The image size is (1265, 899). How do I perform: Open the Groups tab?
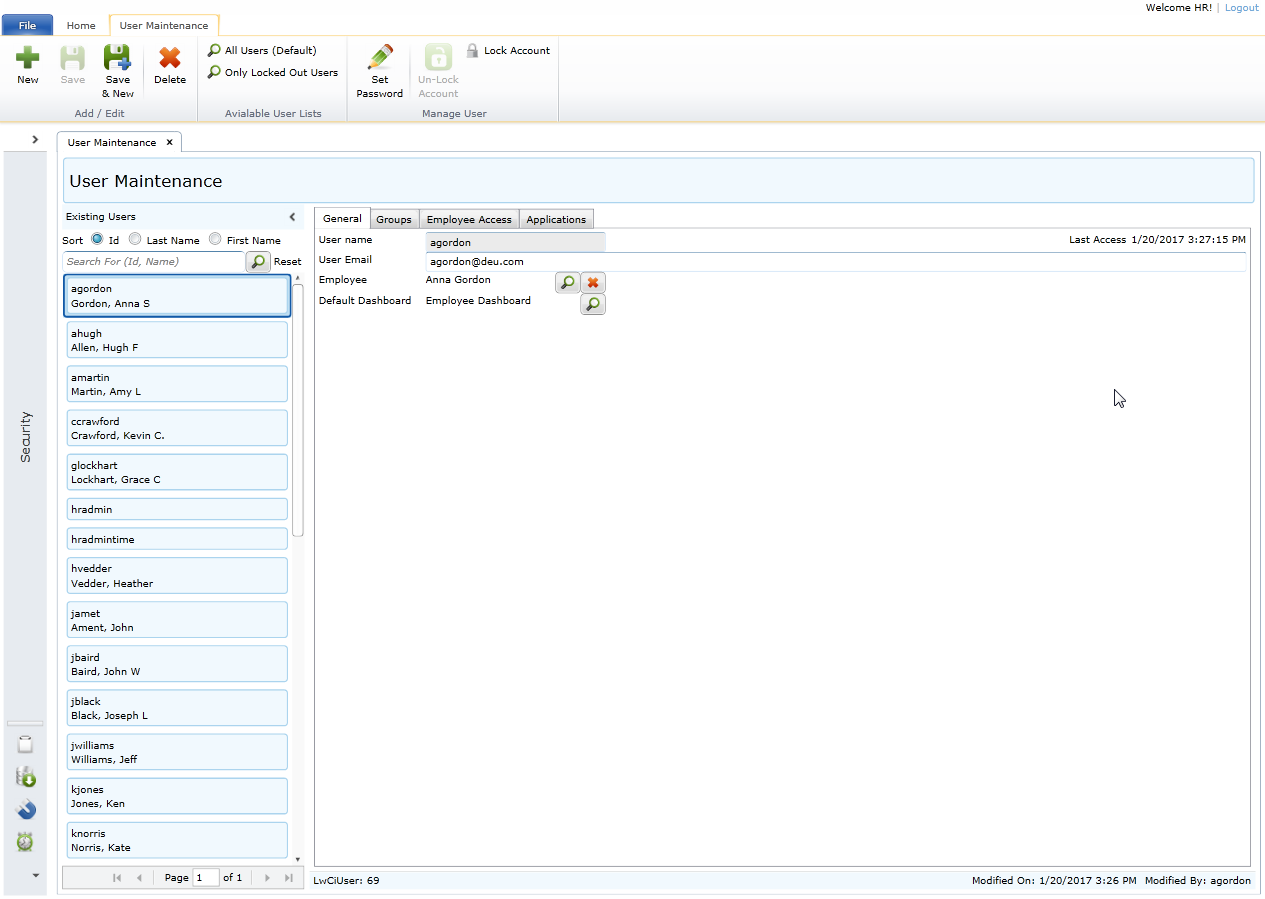pyautogui.click(x=394, y=219)
